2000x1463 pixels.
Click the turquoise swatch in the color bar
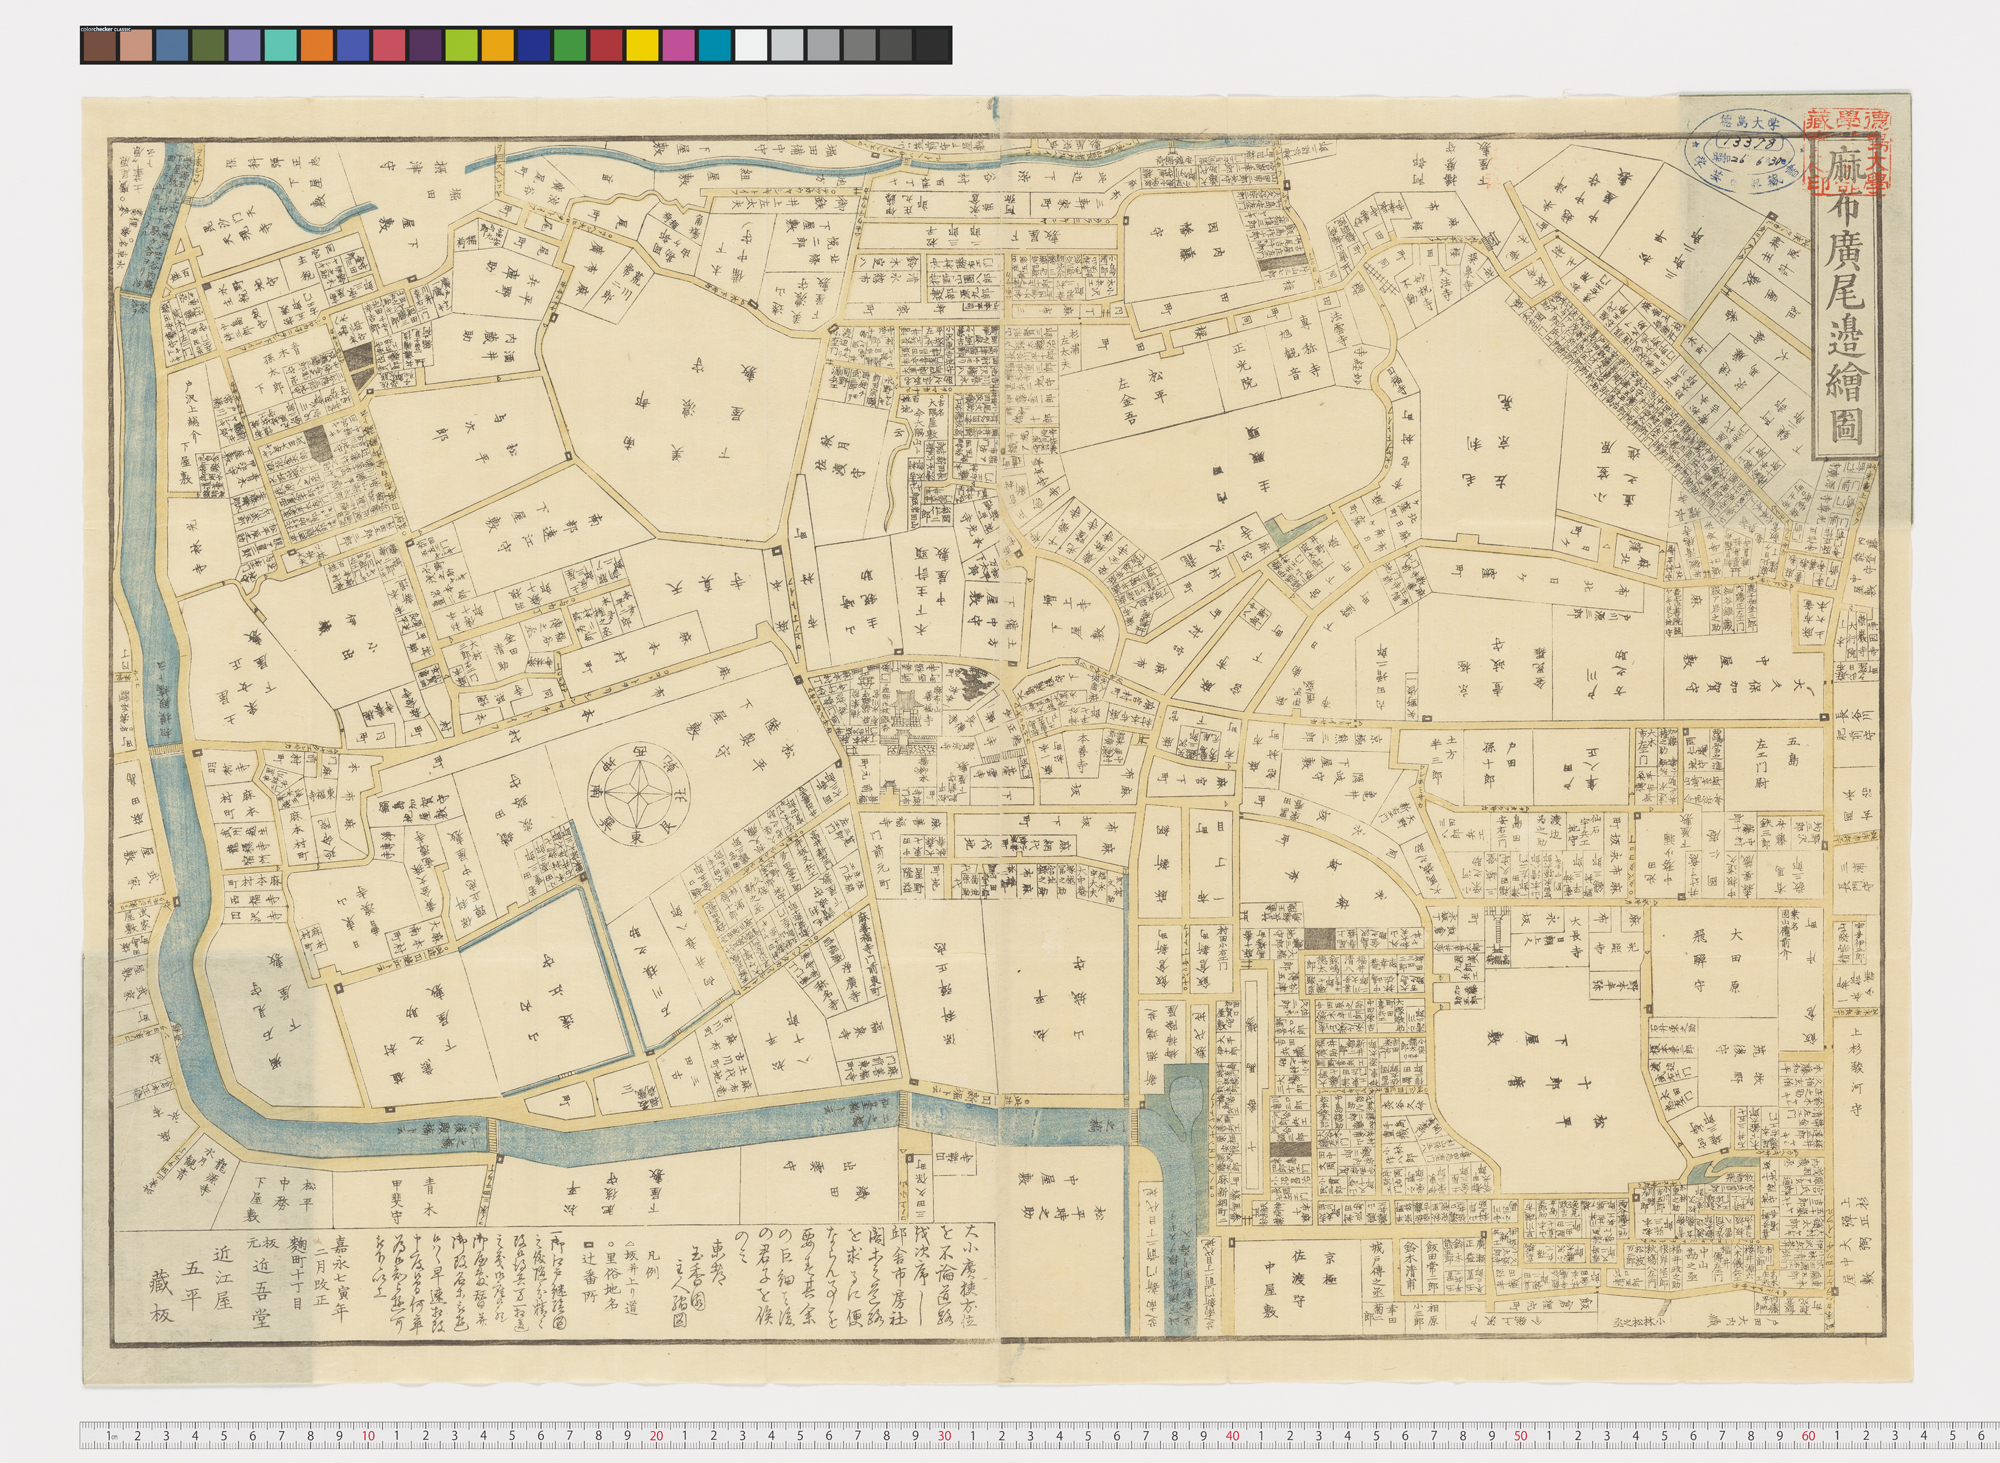click(x=281, y=46)
